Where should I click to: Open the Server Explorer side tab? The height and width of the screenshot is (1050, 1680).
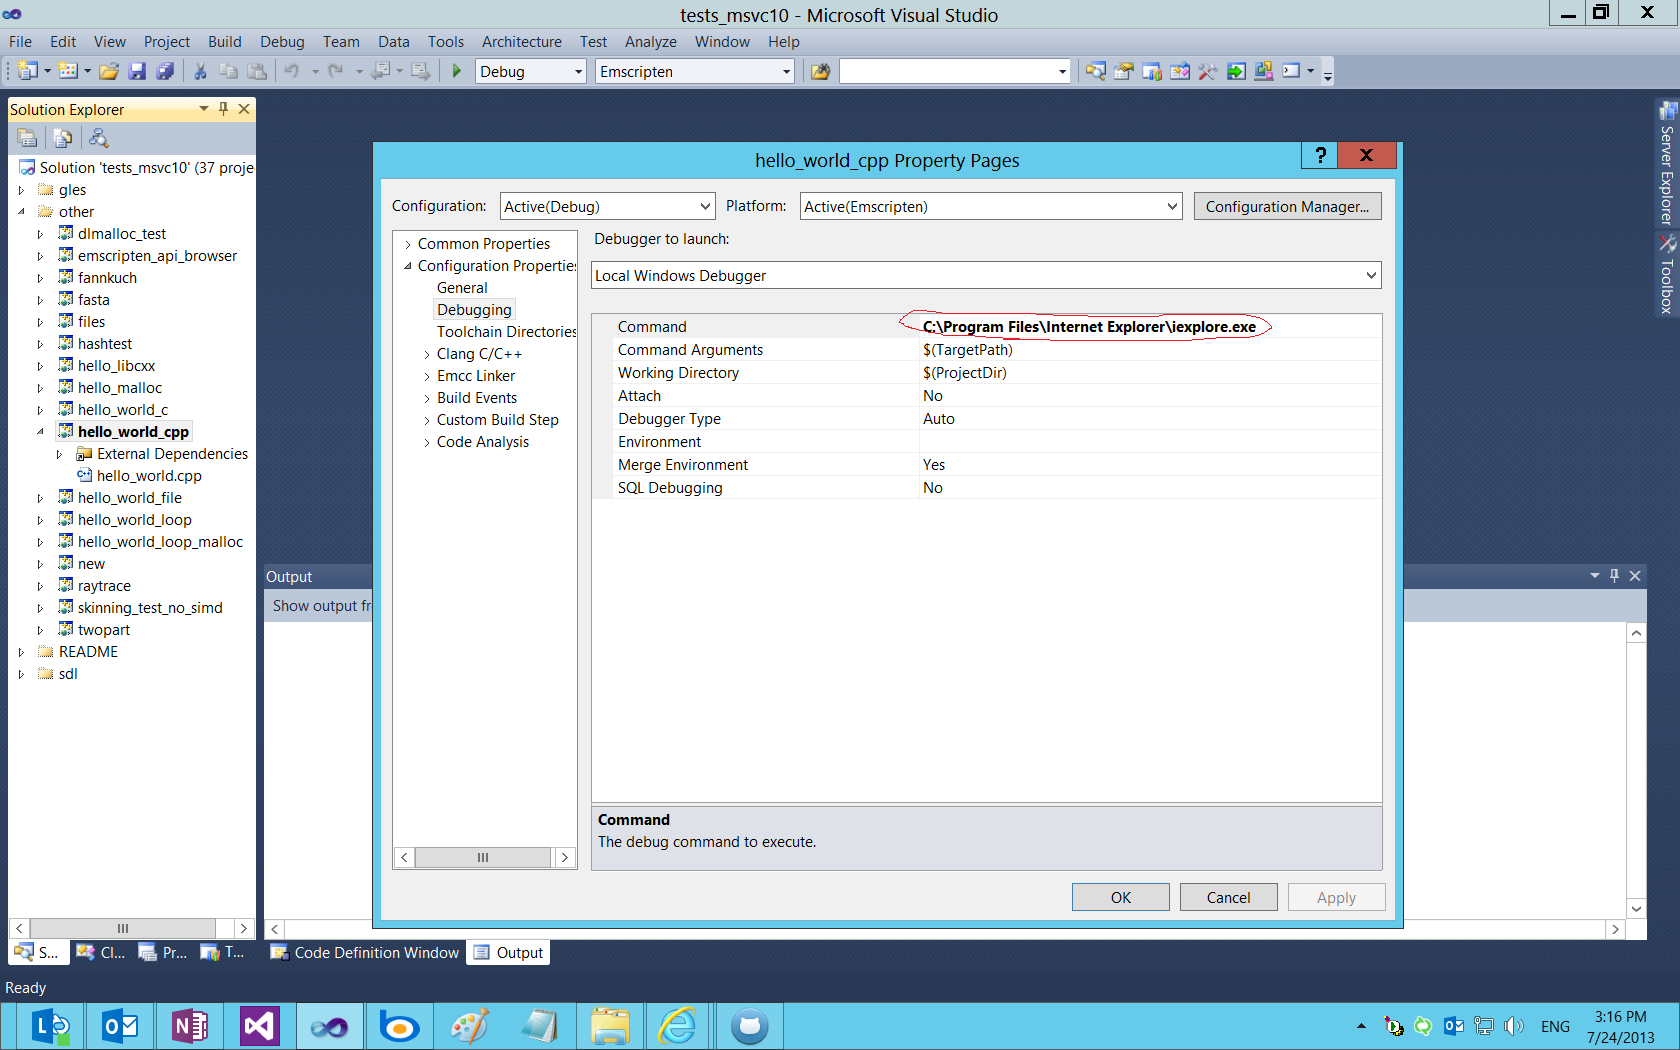[x=1666, y=164]
